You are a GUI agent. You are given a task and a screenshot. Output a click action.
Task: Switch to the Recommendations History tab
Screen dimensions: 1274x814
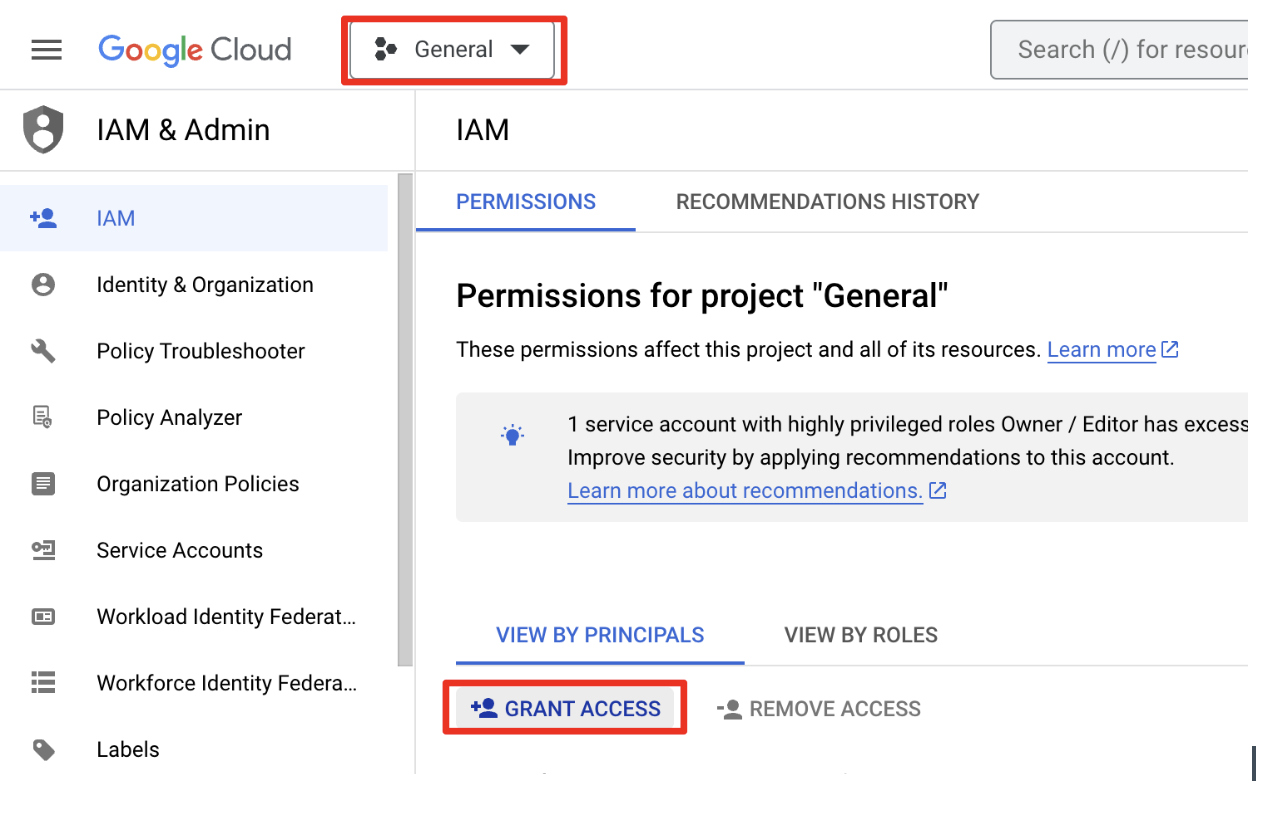(827, 202)
